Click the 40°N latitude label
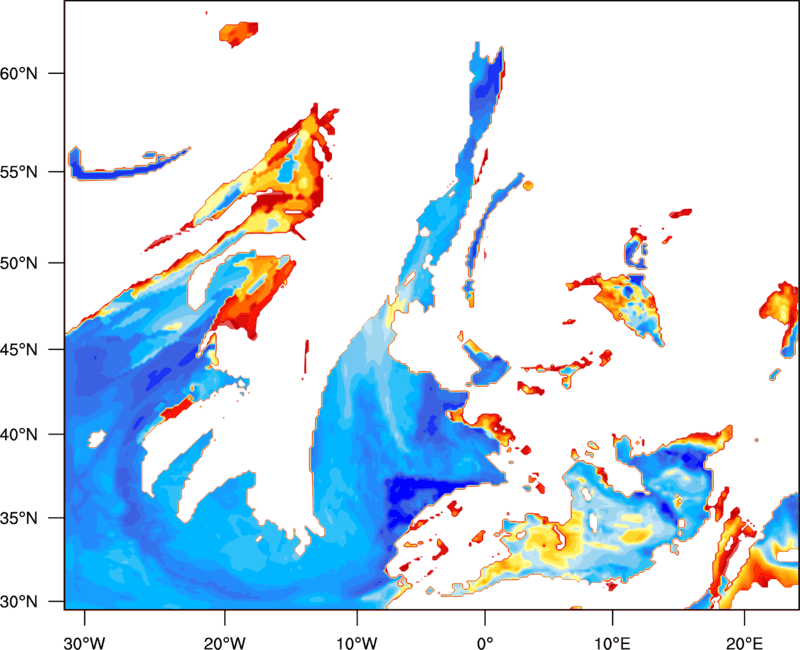 point(19,435)
